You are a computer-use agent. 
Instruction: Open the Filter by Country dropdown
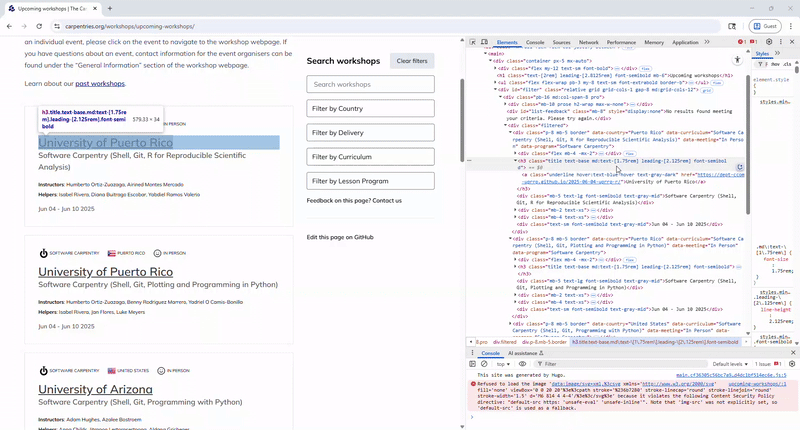point(370,108)
